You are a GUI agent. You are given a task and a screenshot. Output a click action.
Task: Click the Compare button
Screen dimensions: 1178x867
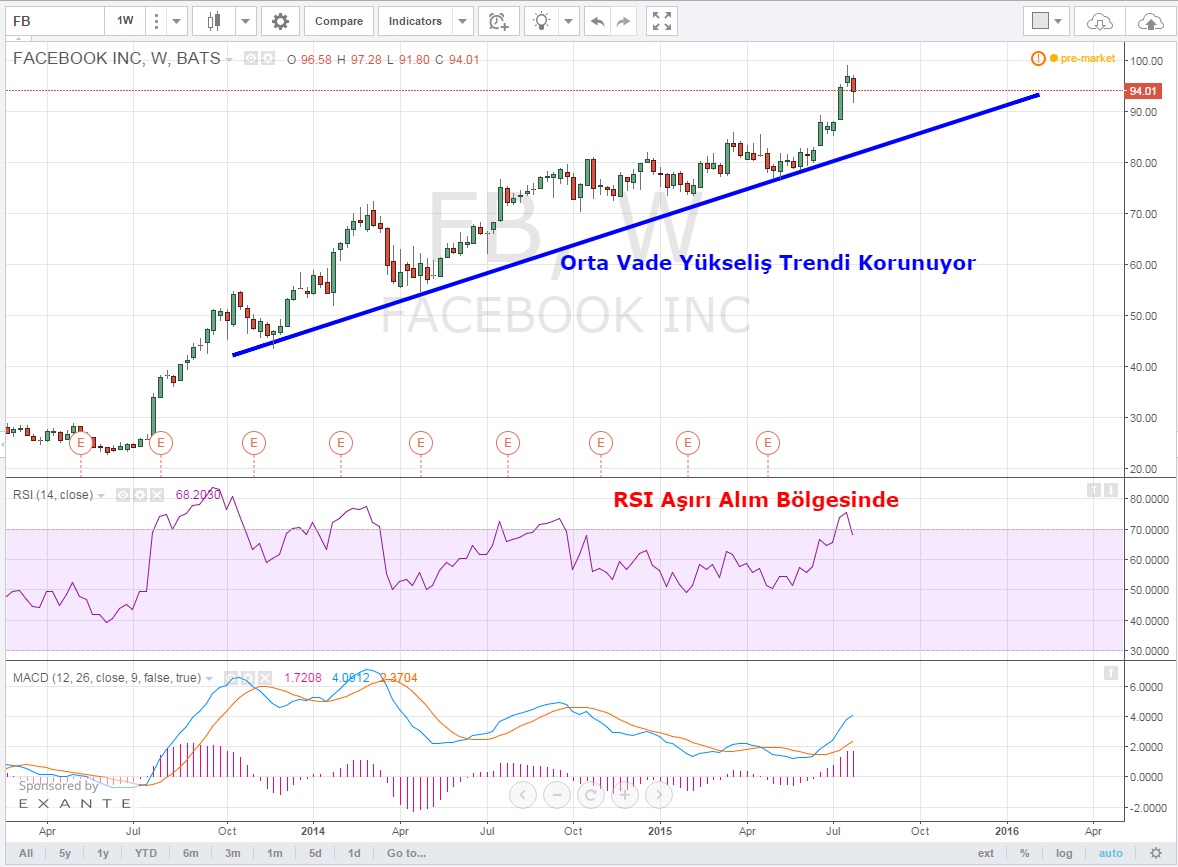[339, 21]
